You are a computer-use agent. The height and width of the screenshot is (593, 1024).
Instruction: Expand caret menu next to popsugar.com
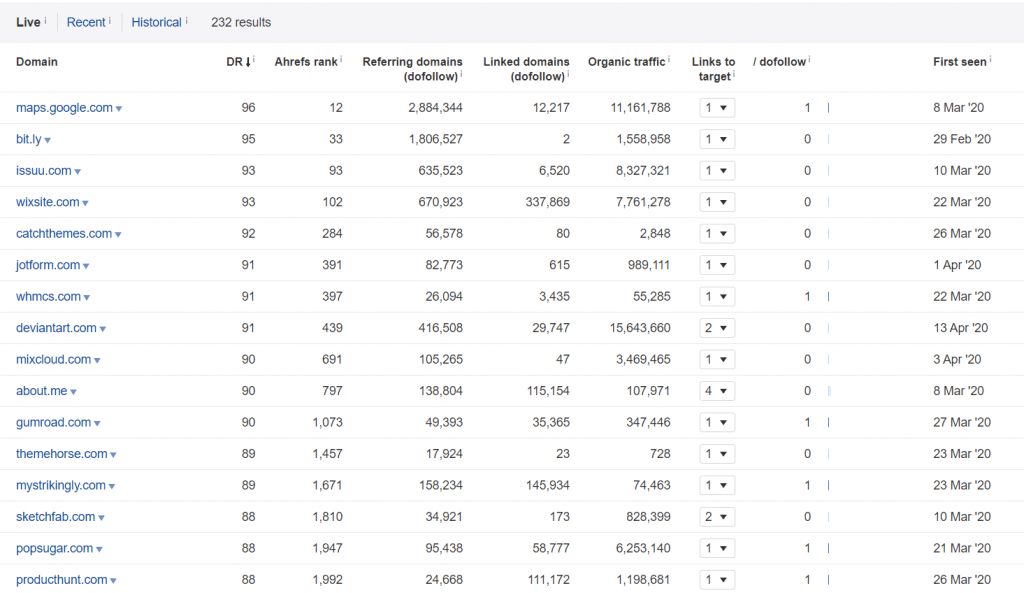point(99,549)
